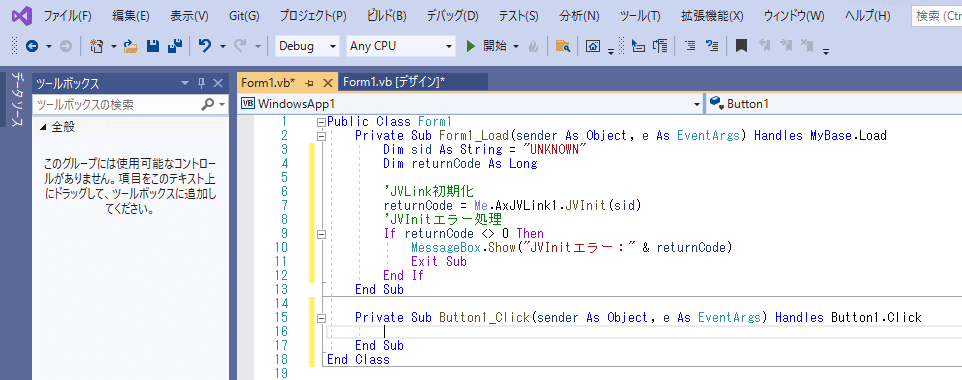Toggle the bookmark icon in toolbar
Screen dimensions: 962x380
pyautogui.click(x=741, y=46)
